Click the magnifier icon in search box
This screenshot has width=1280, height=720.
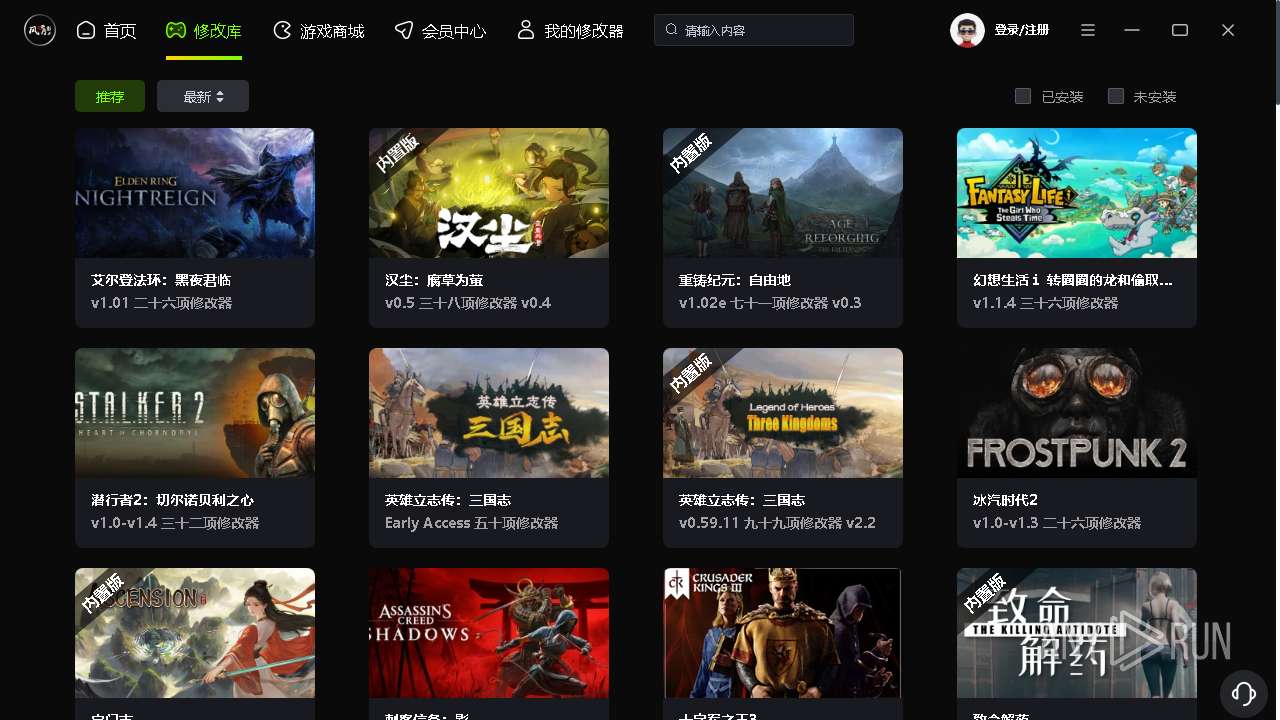pos(673,30)
